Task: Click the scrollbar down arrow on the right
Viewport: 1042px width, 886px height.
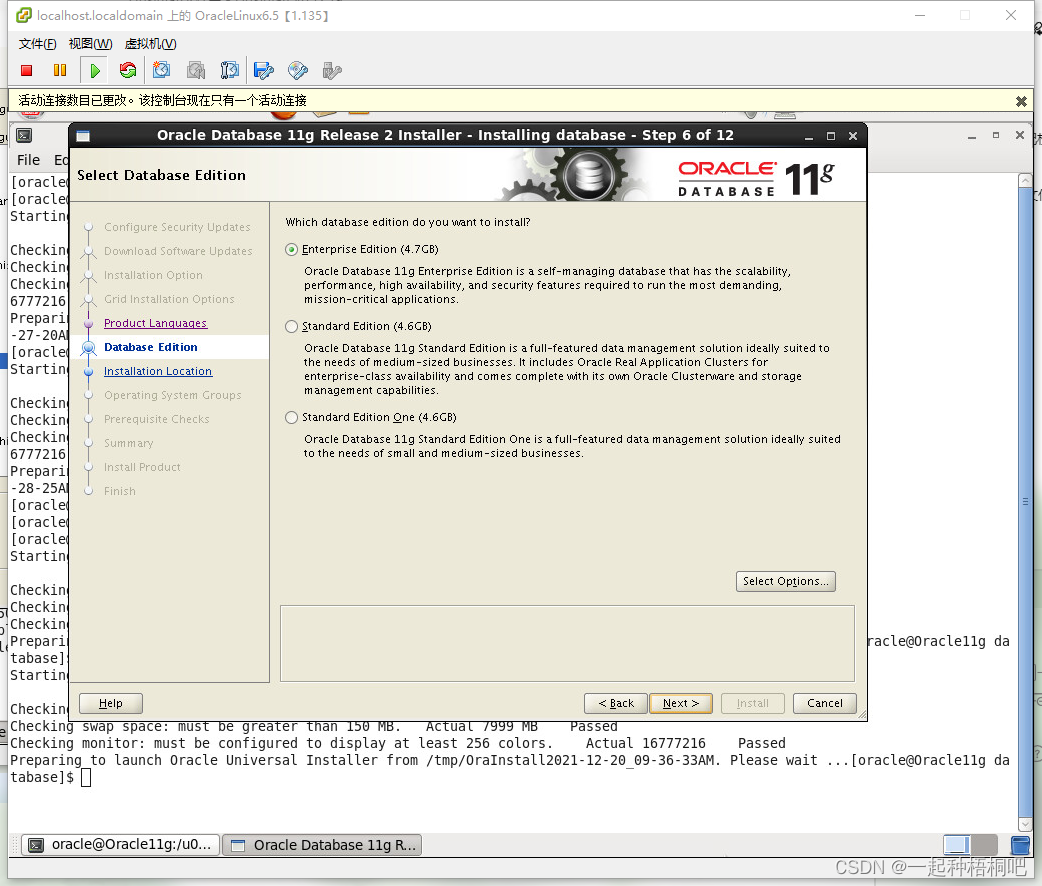Action: (1023, 824)
